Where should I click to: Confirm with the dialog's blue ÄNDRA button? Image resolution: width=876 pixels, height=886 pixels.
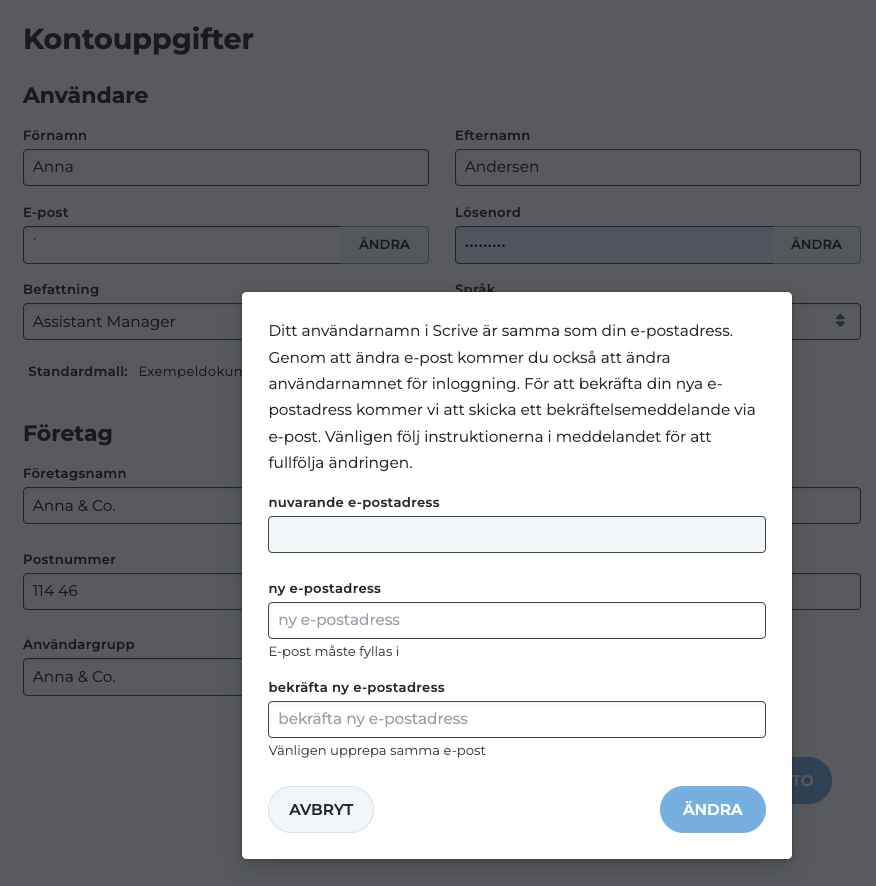(x=712, y=810)
